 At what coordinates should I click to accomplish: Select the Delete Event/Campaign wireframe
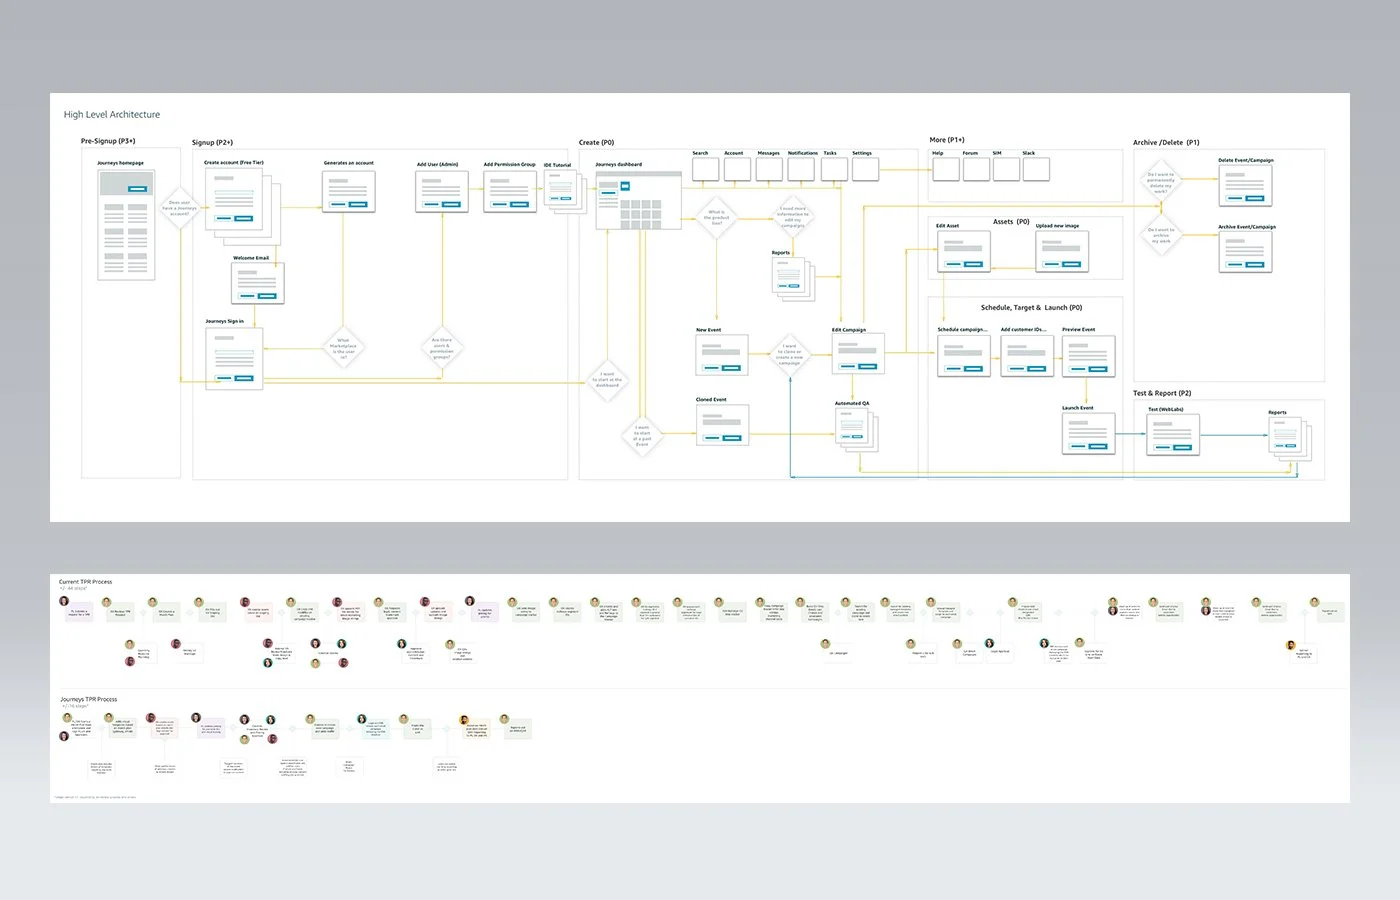1245,184
